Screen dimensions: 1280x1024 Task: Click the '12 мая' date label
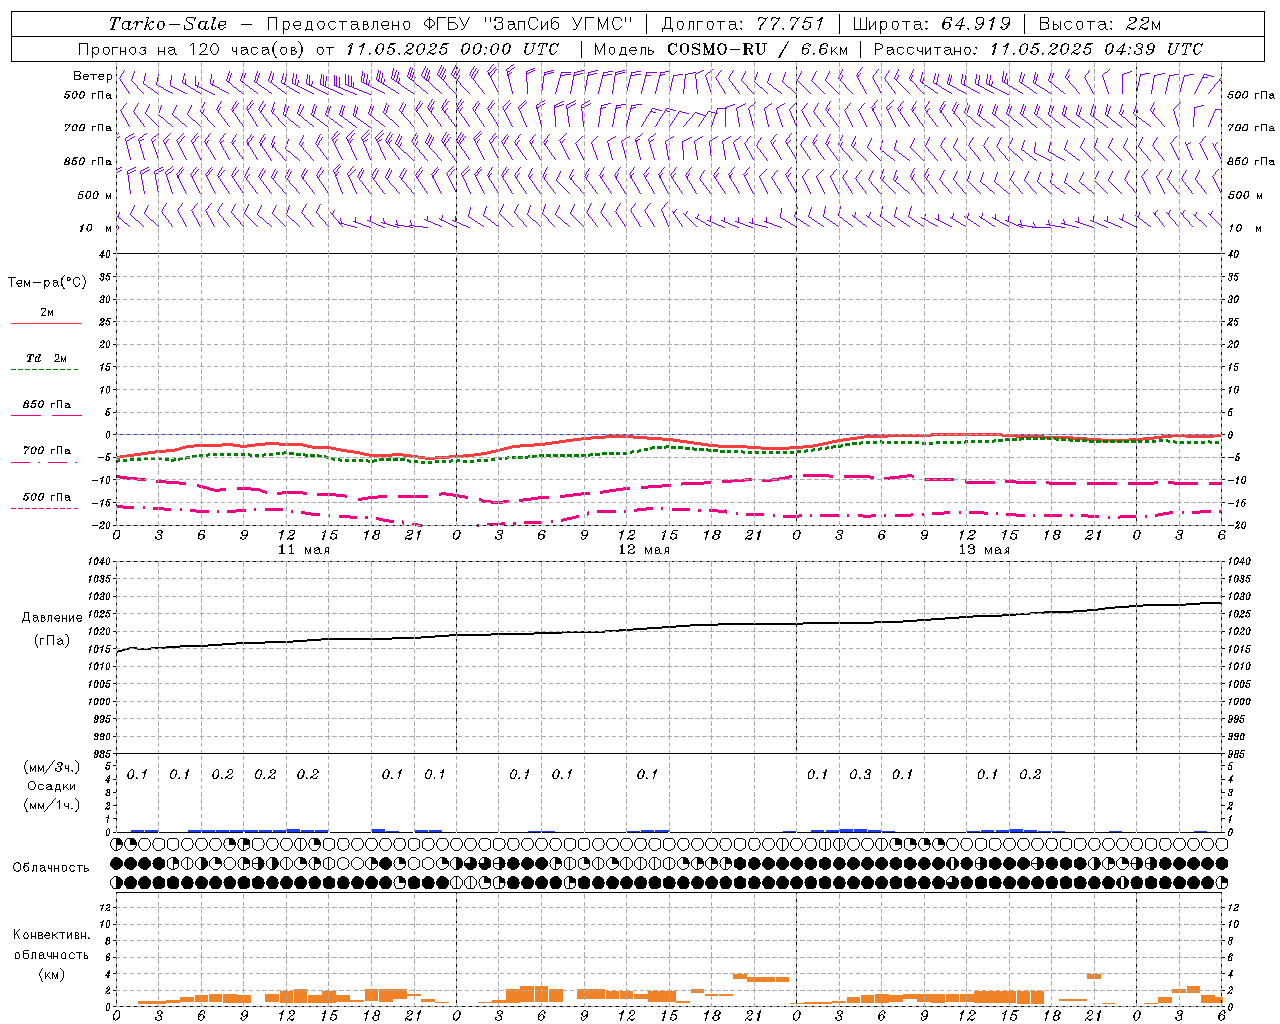pyautogui.click(x=644, y=550)
